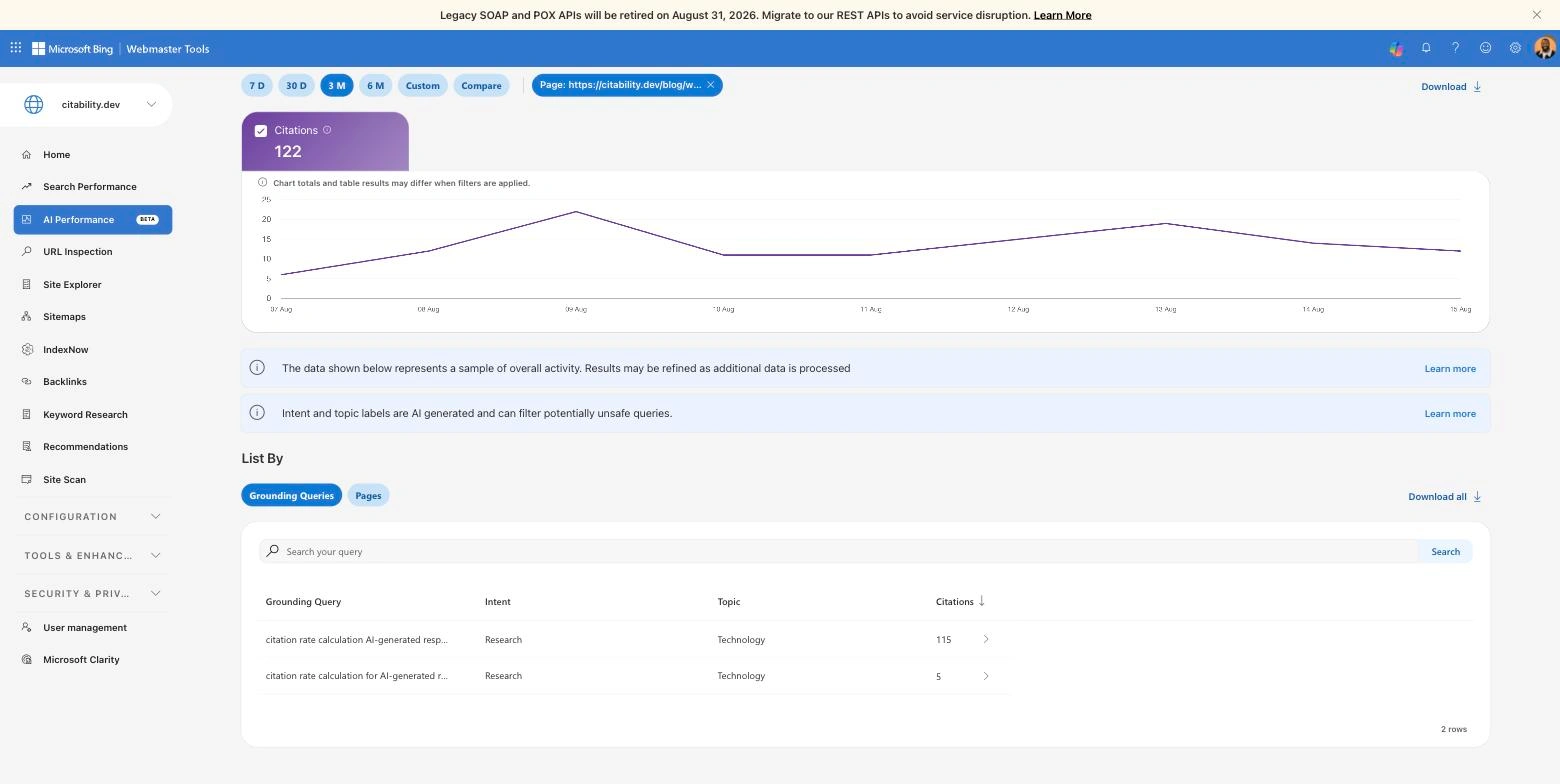The image size is (1560, 784).
Task: Click the user profile avatar
Action: click(1545, 48)
